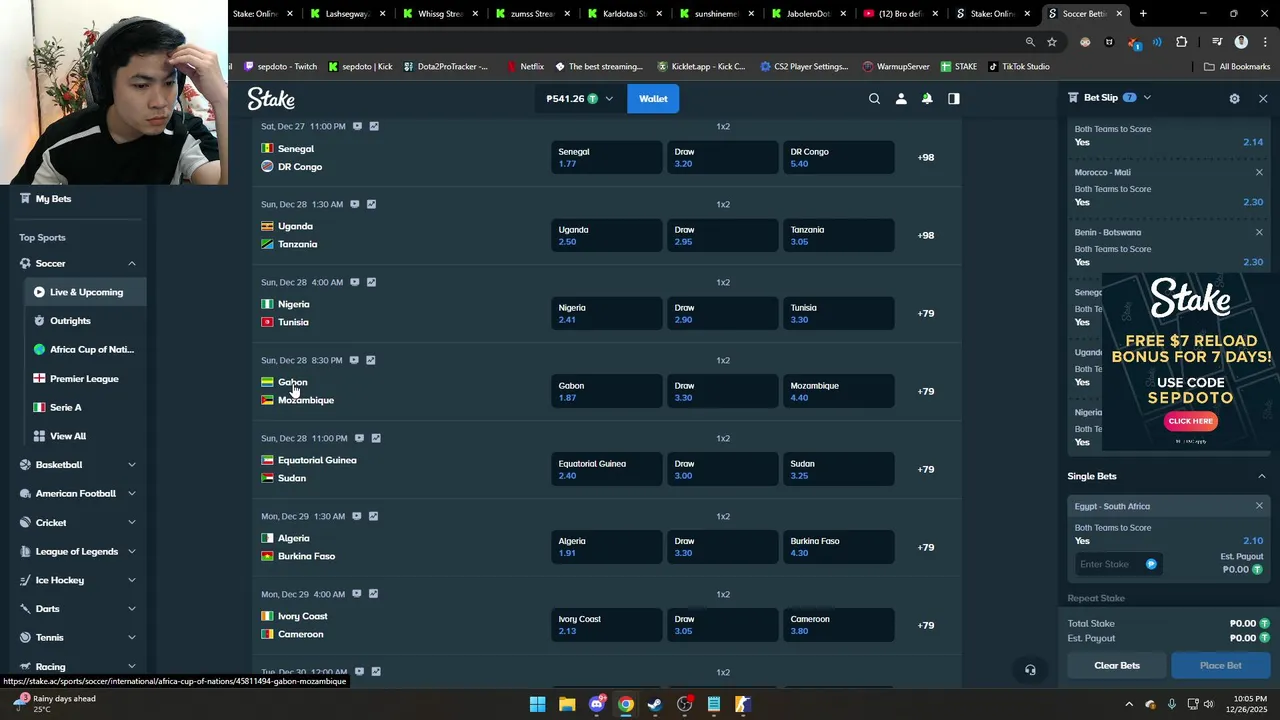This screenshot has height=720, width=1280.
Task: Collapse the Single Bets section
Action: pos(1261,476)
